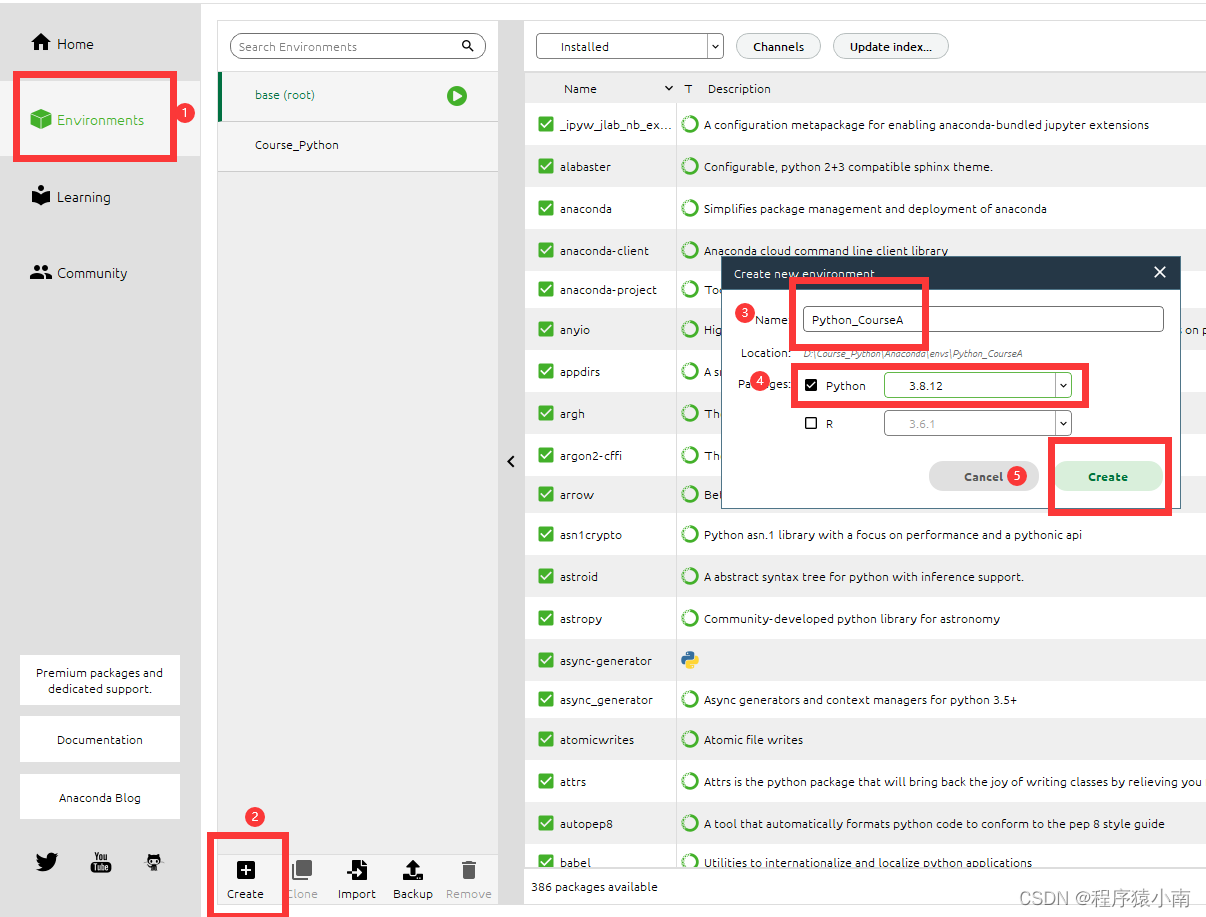The image size is (1206, 917).
Task: Click the status circle icon for asn1crypto
Action: point(690,535)
